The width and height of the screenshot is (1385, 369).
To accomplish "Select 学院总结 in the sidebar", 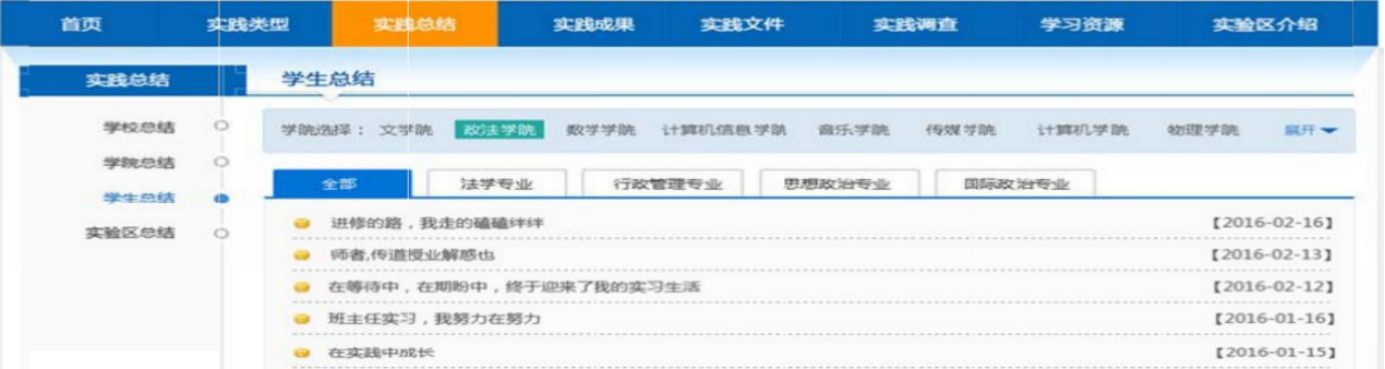I will (139, 162).
